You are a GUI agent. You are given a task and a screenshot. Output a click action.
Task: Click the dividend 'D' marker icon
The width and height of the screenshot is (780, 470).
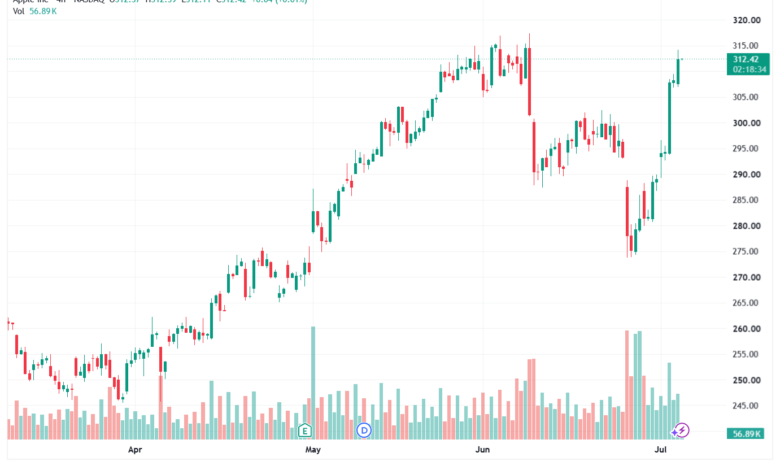click(364, 430)
